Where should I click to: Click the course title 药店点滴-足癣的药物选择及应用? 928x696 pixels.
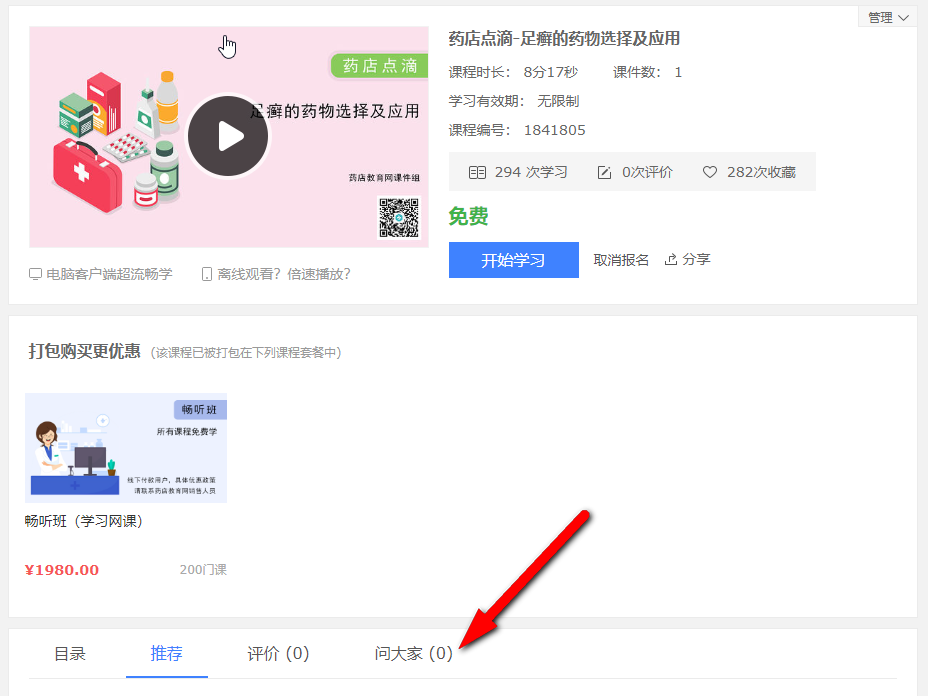(x=564, y=39)
